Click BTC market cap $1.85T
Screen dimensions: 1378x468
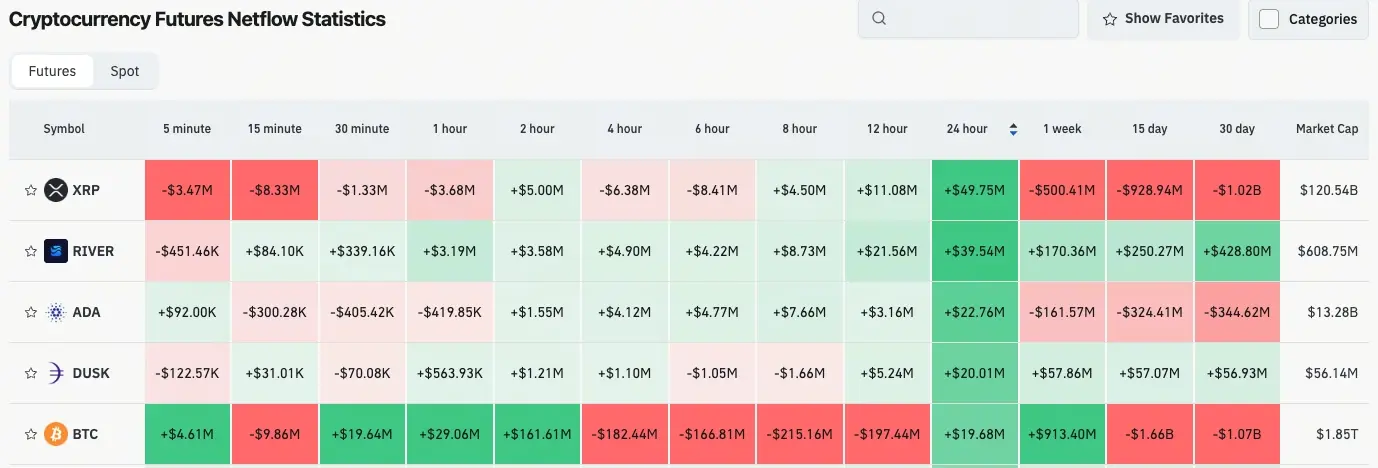(1337, 434)
